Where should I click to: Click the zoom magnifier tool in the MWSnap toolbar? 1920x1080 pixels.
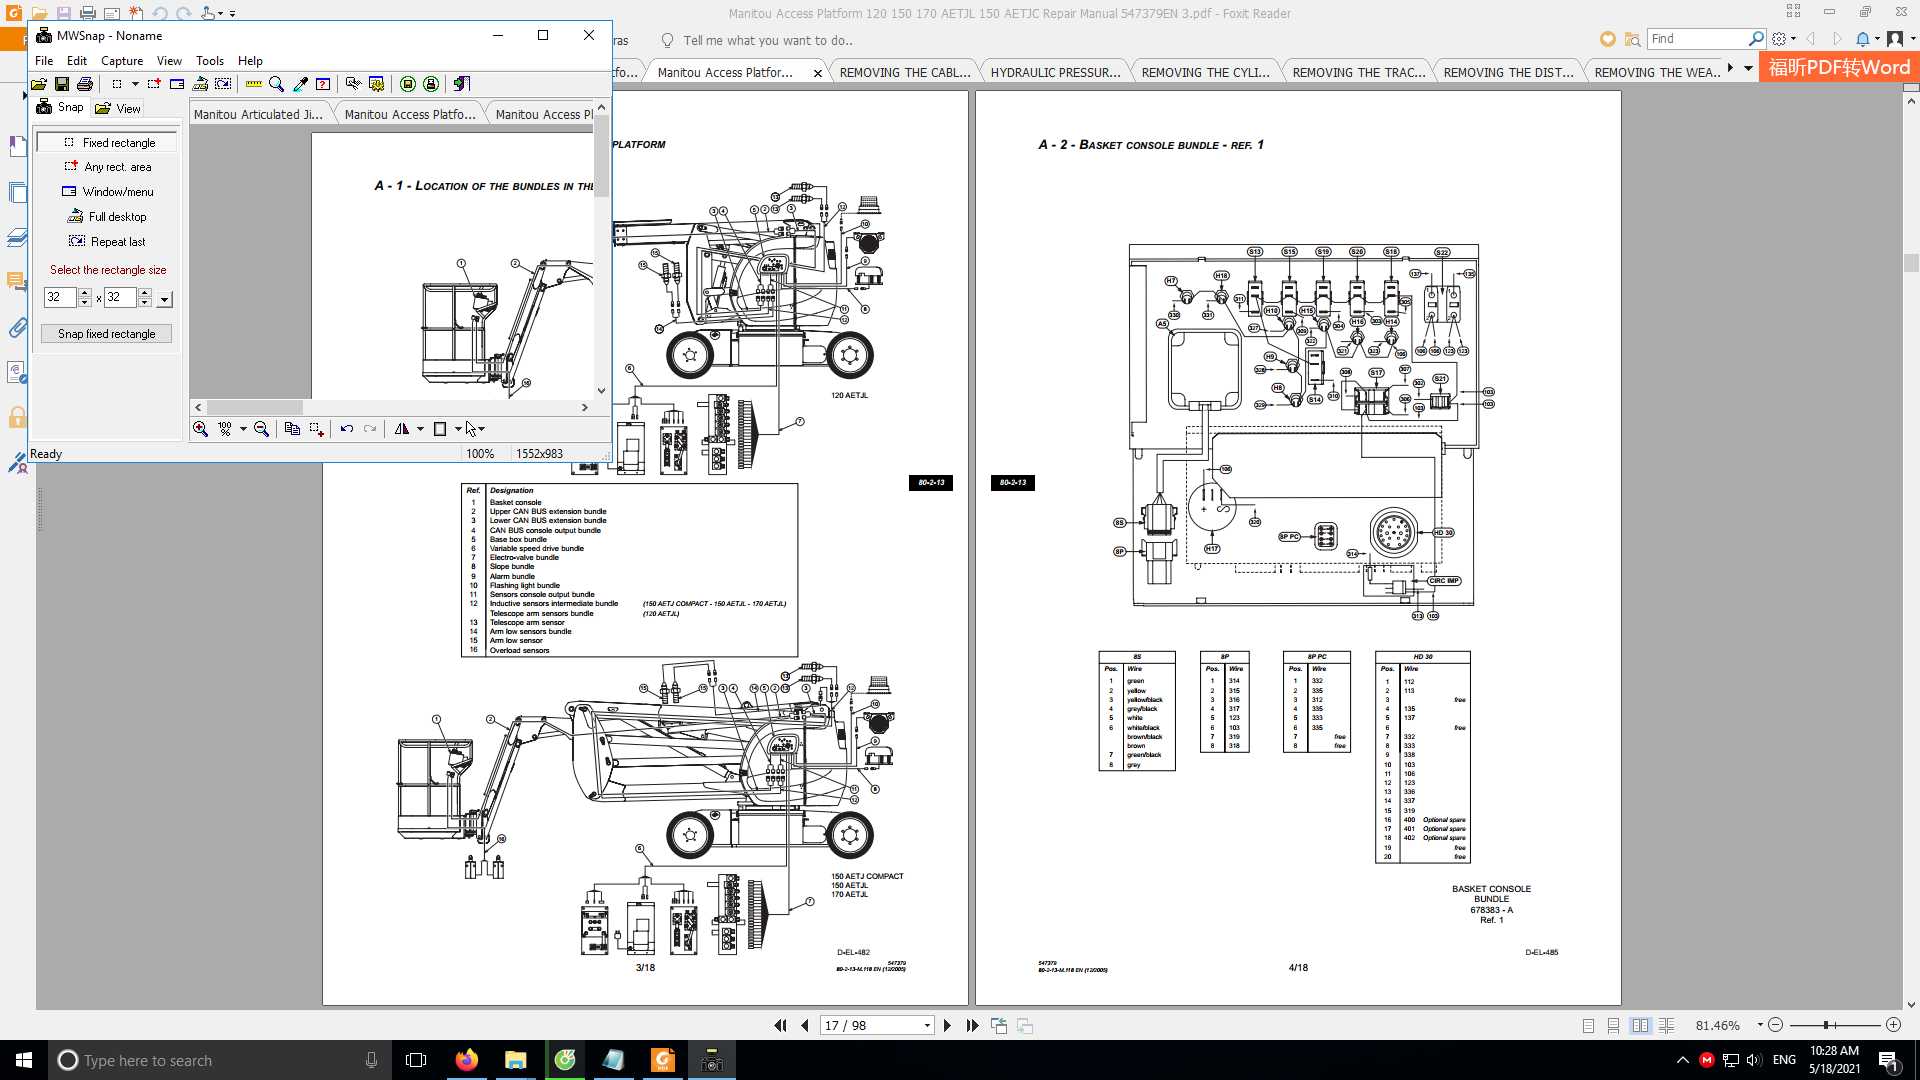(276, 84)
